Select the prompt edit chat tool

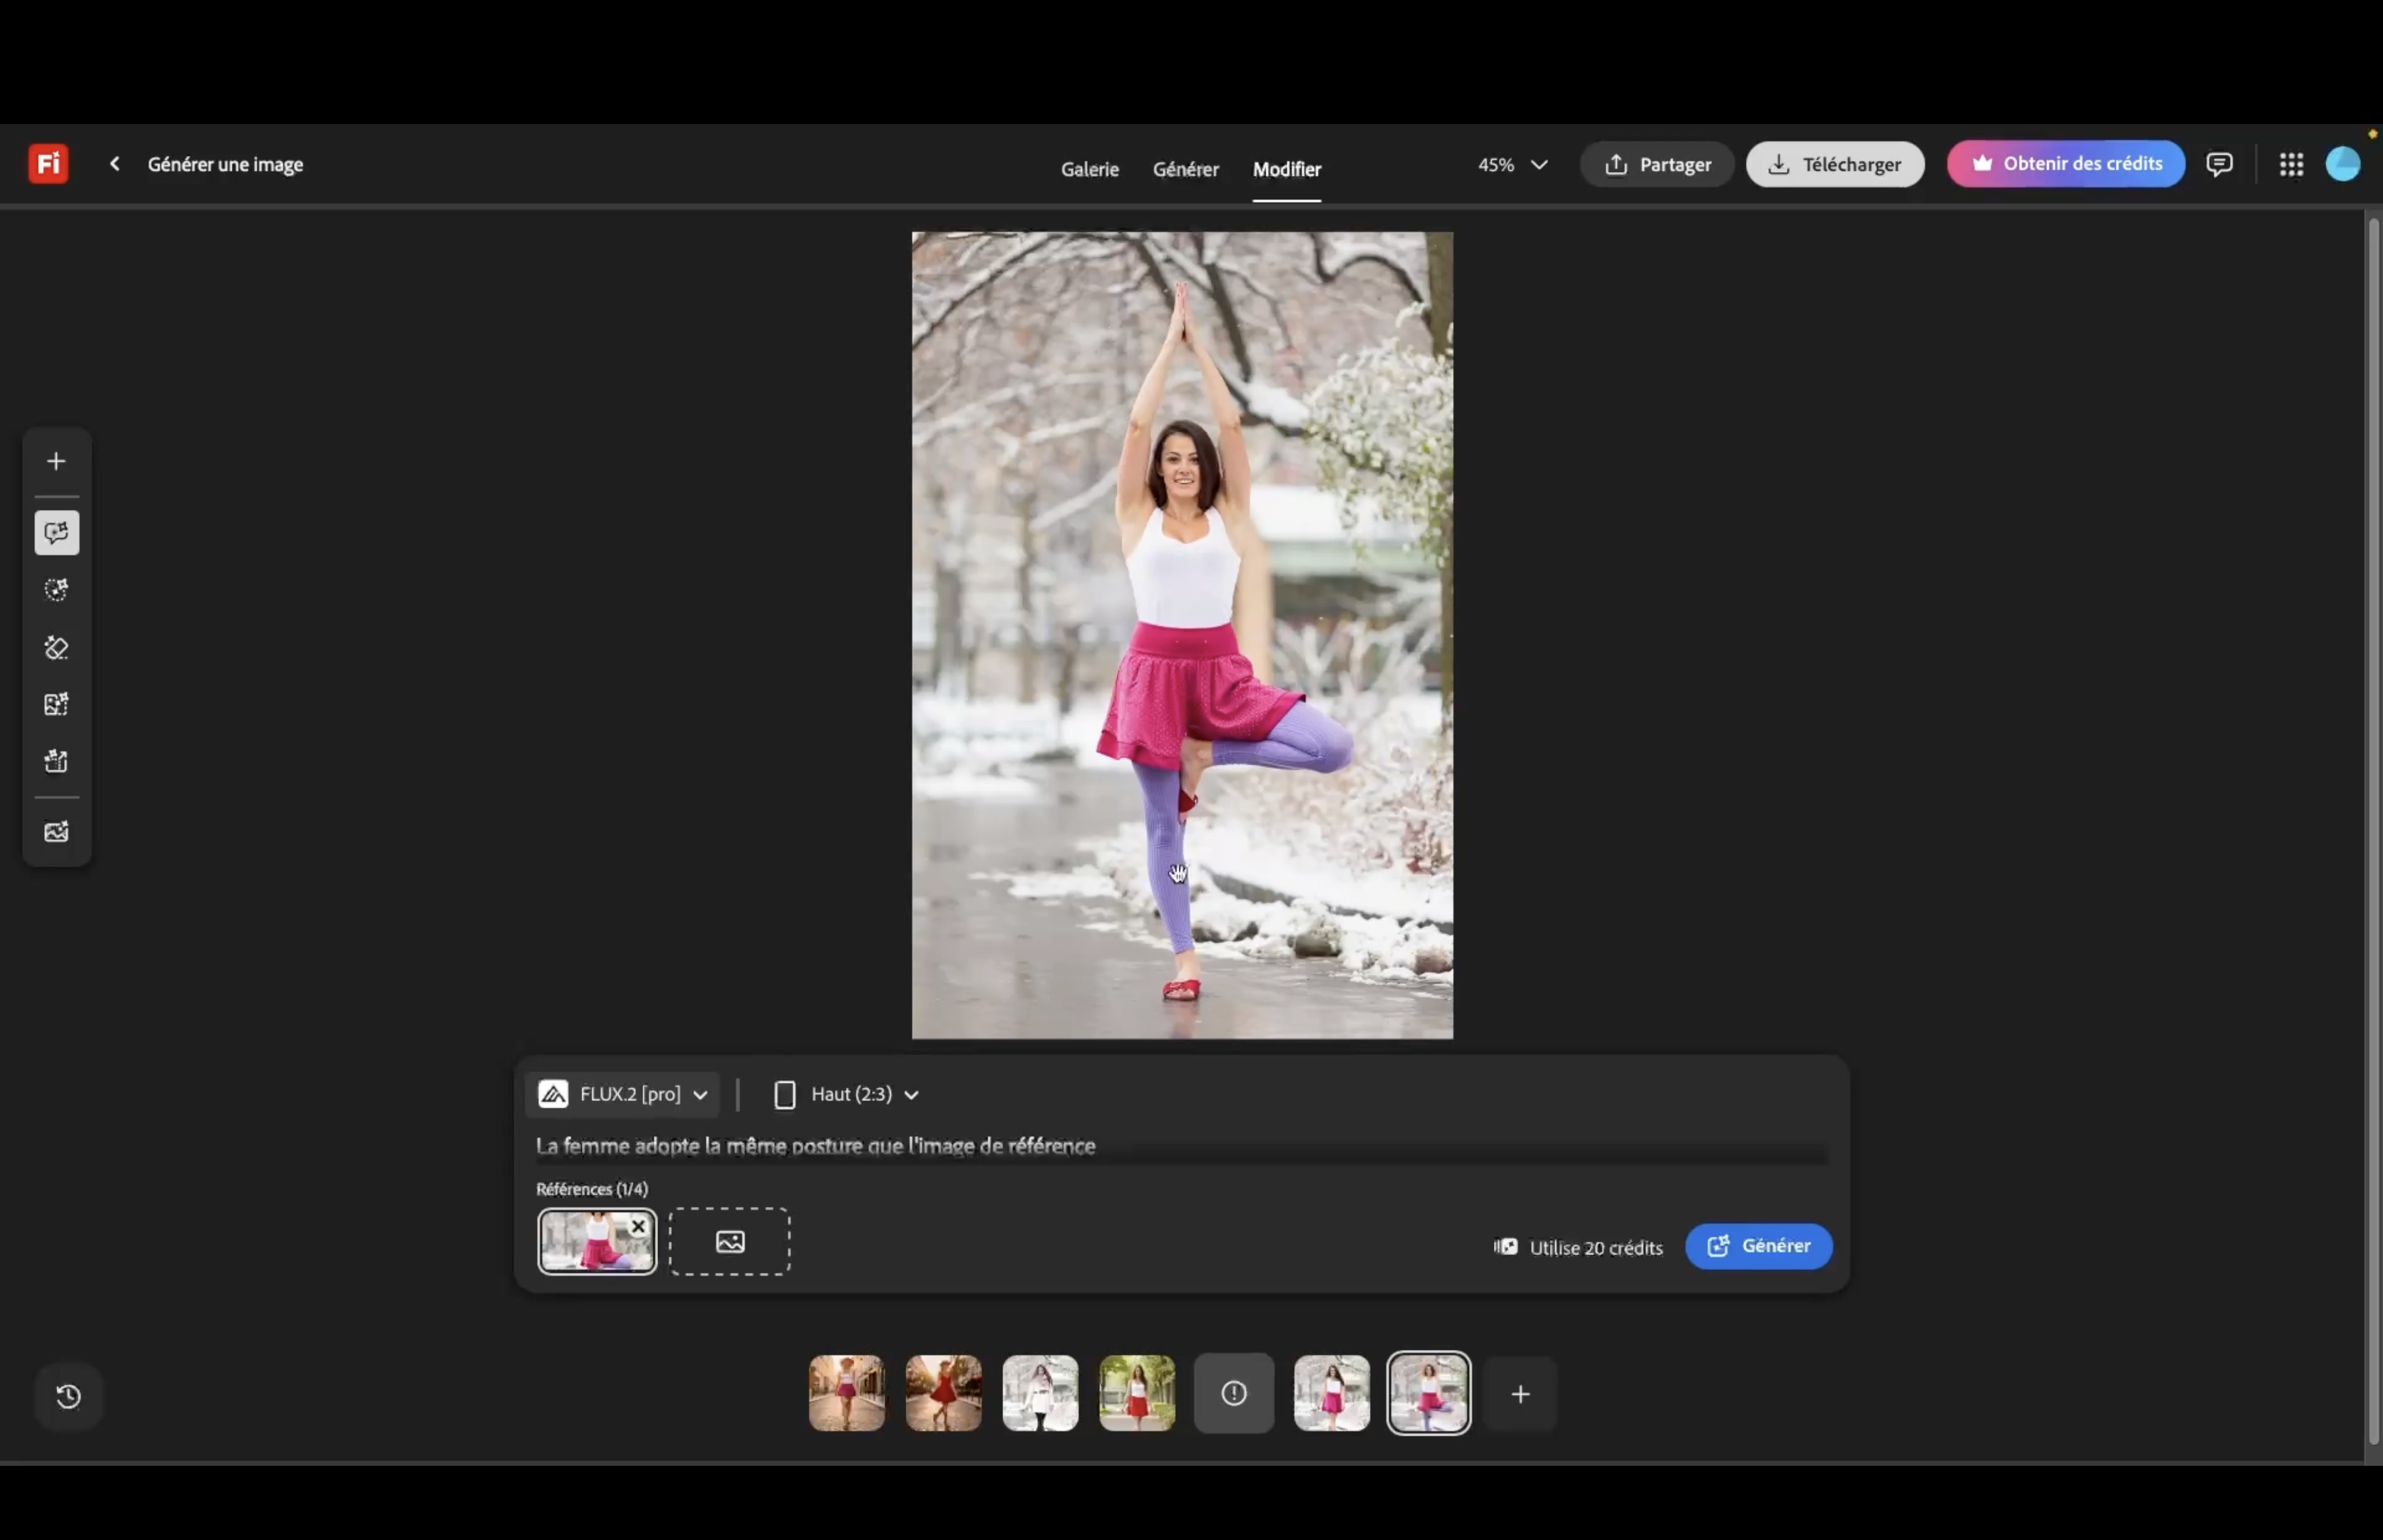click(56, 532)
